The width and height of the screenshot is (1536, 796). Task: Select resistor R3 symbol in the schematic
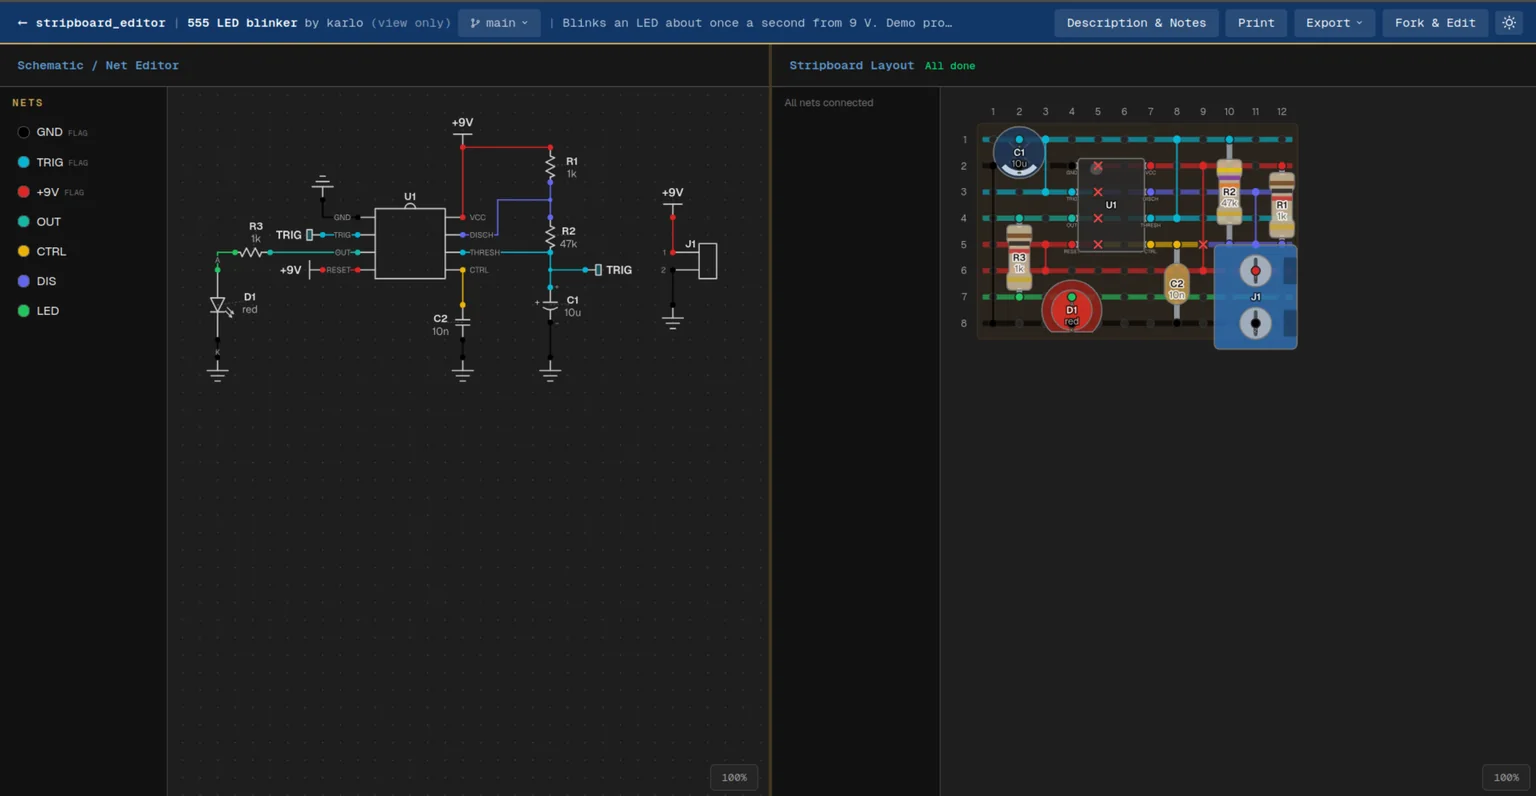point(252,252)
